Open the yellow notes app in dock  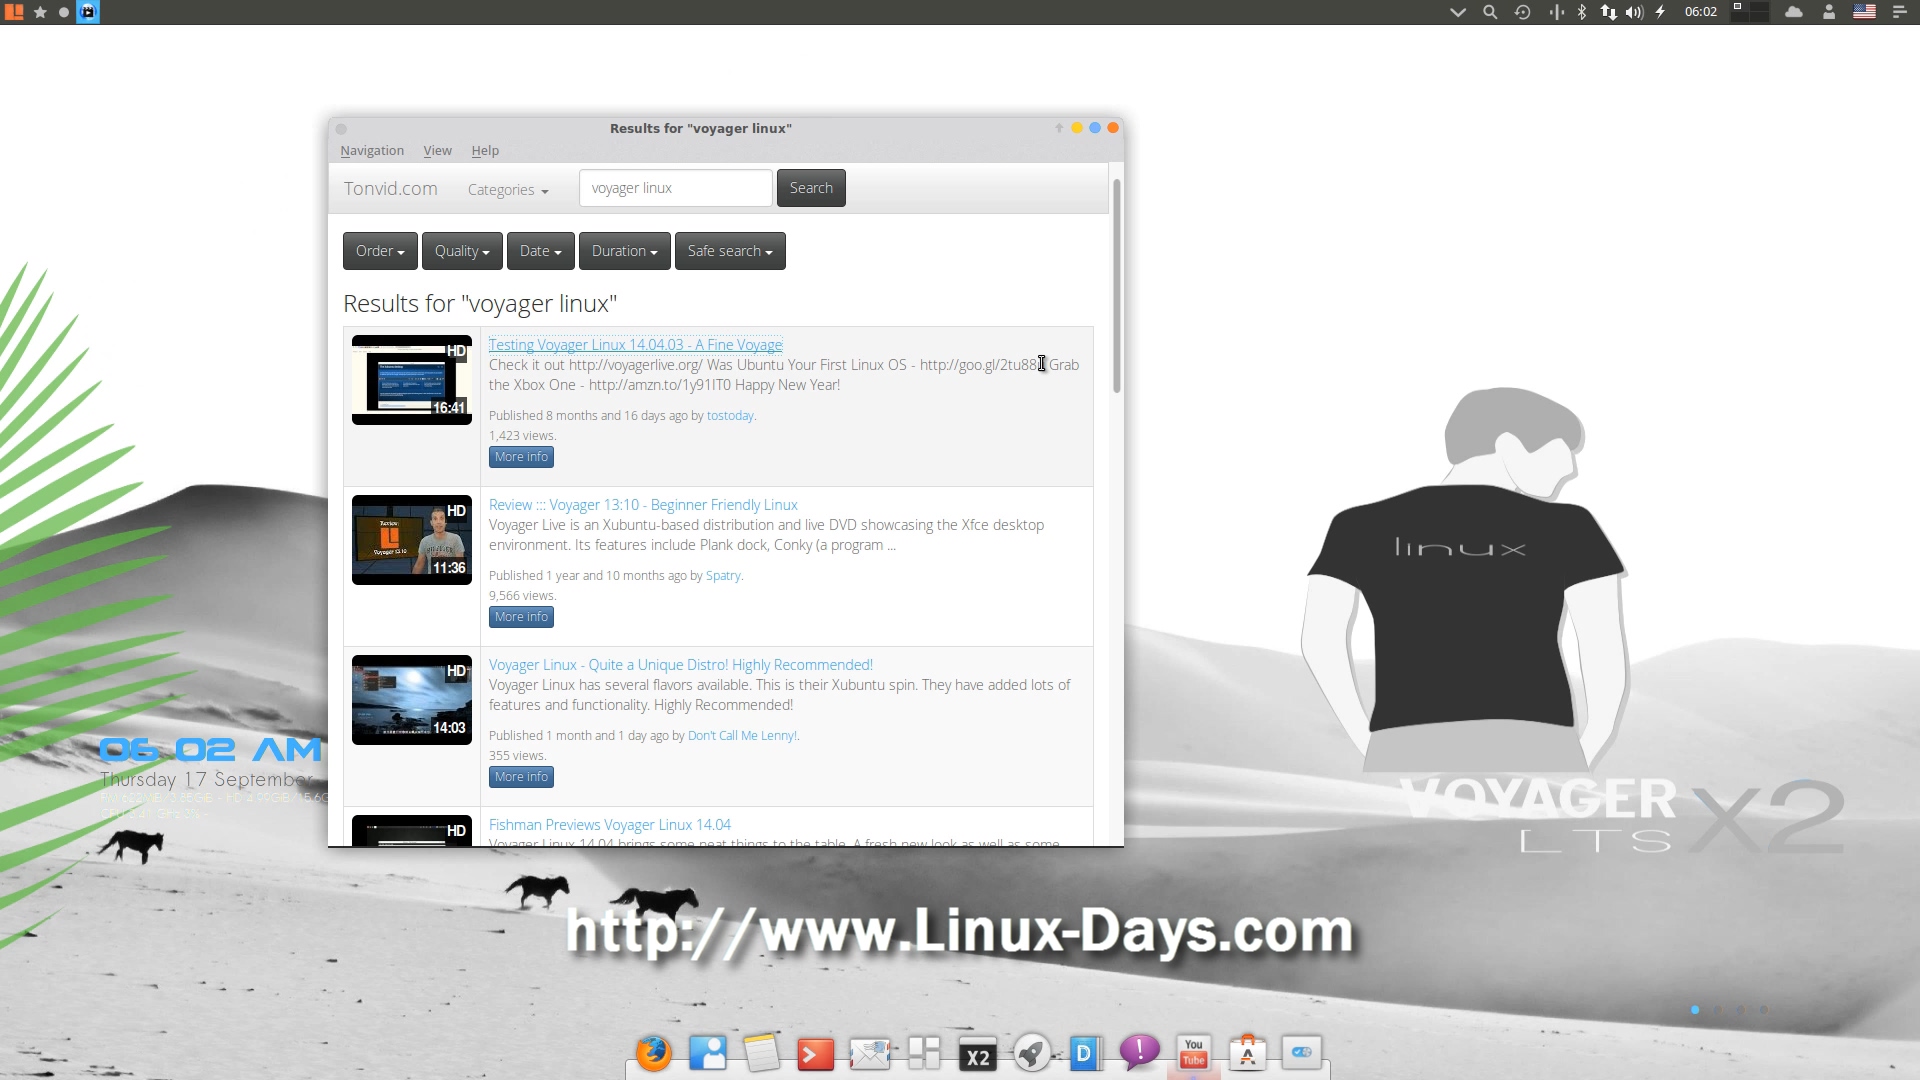click(x=761, y=1053)
